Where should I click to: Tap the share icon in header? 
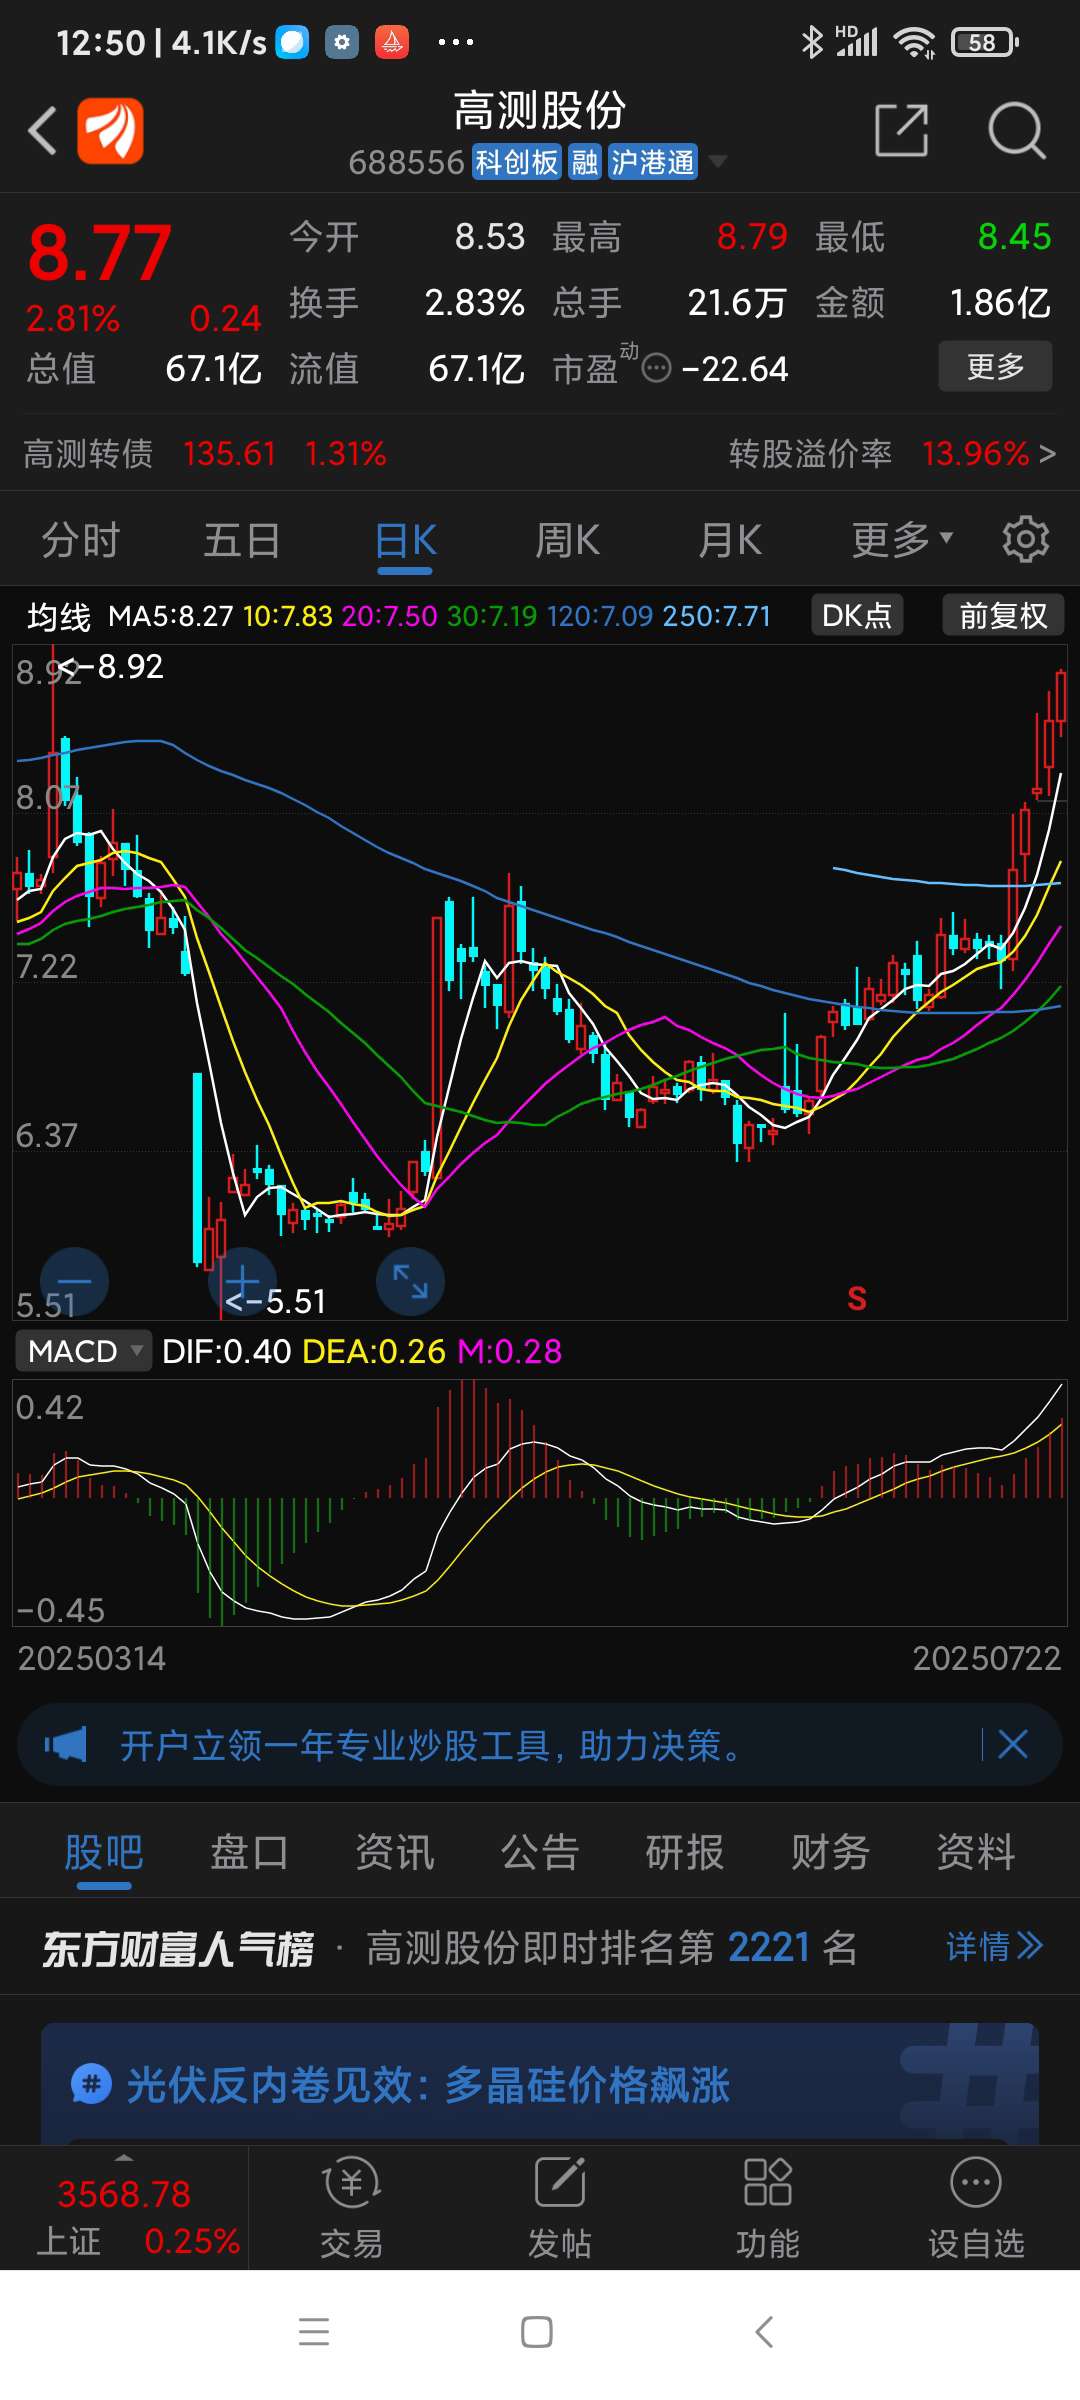(902, 130)
